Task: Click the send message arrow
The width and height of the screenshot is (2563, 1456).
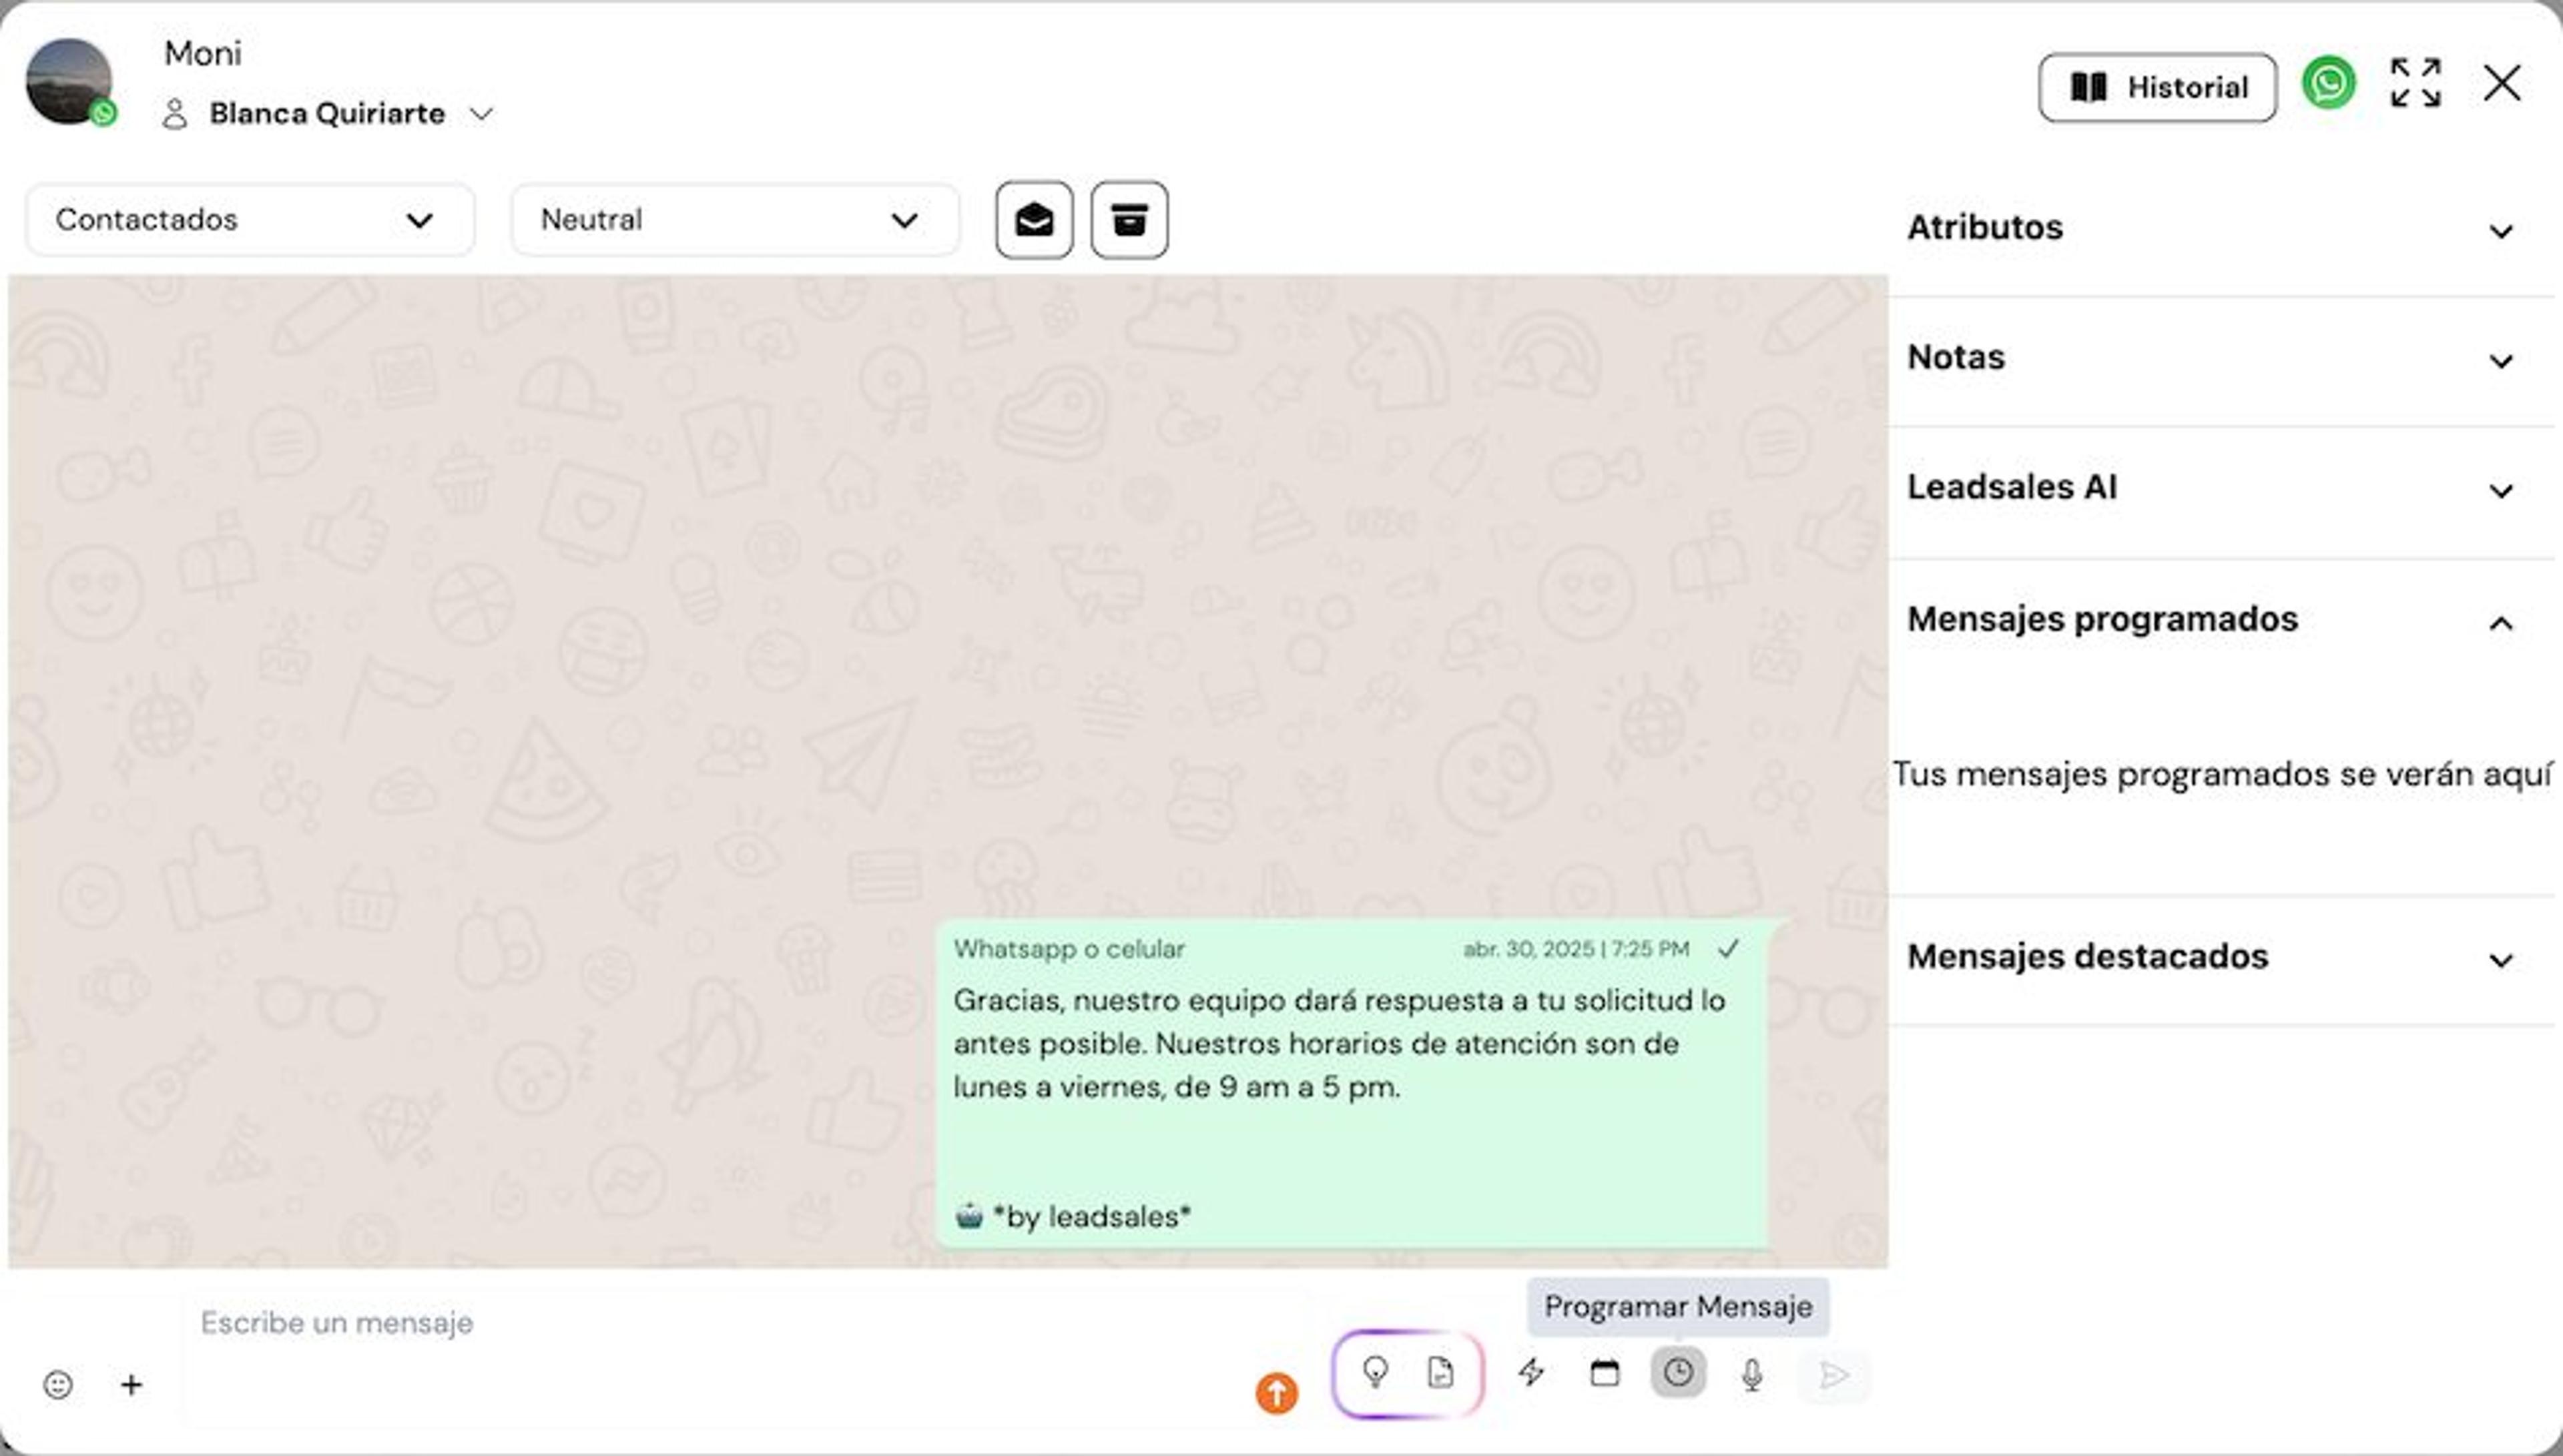Action: point(1834,1376)
